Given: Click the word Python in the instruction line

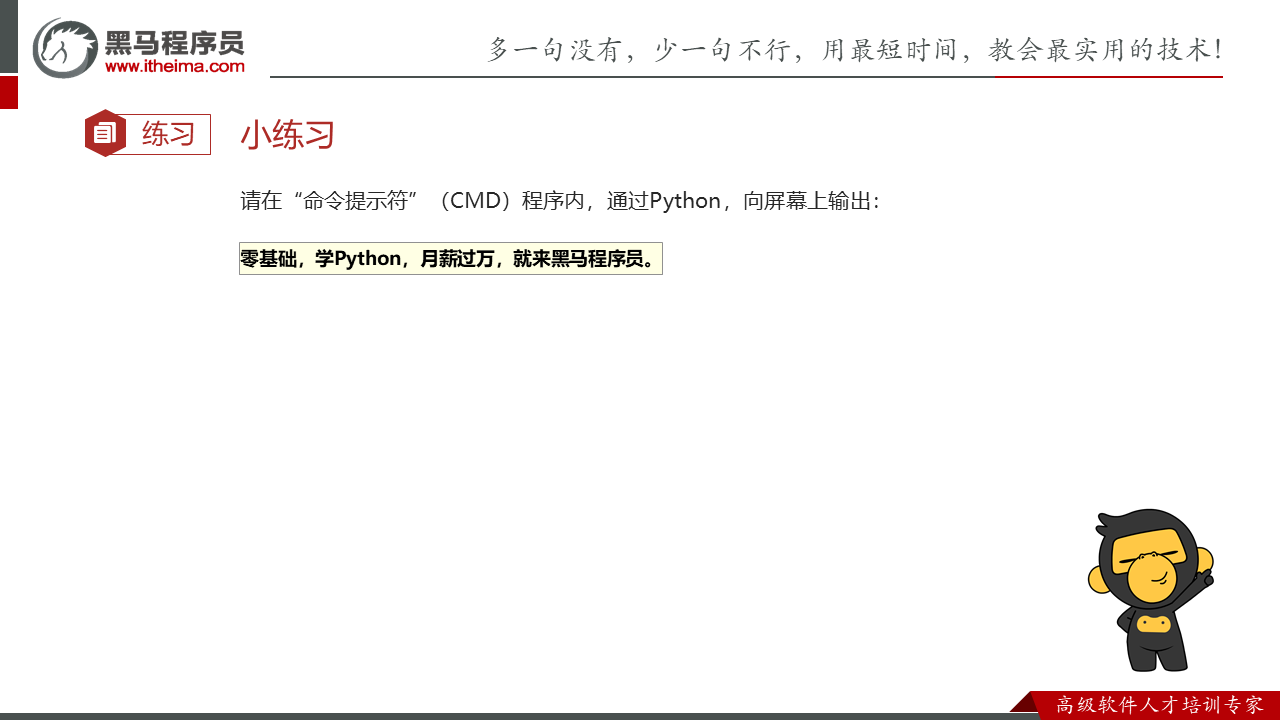Looking at the screenshot, I should [x=685, y=201].
